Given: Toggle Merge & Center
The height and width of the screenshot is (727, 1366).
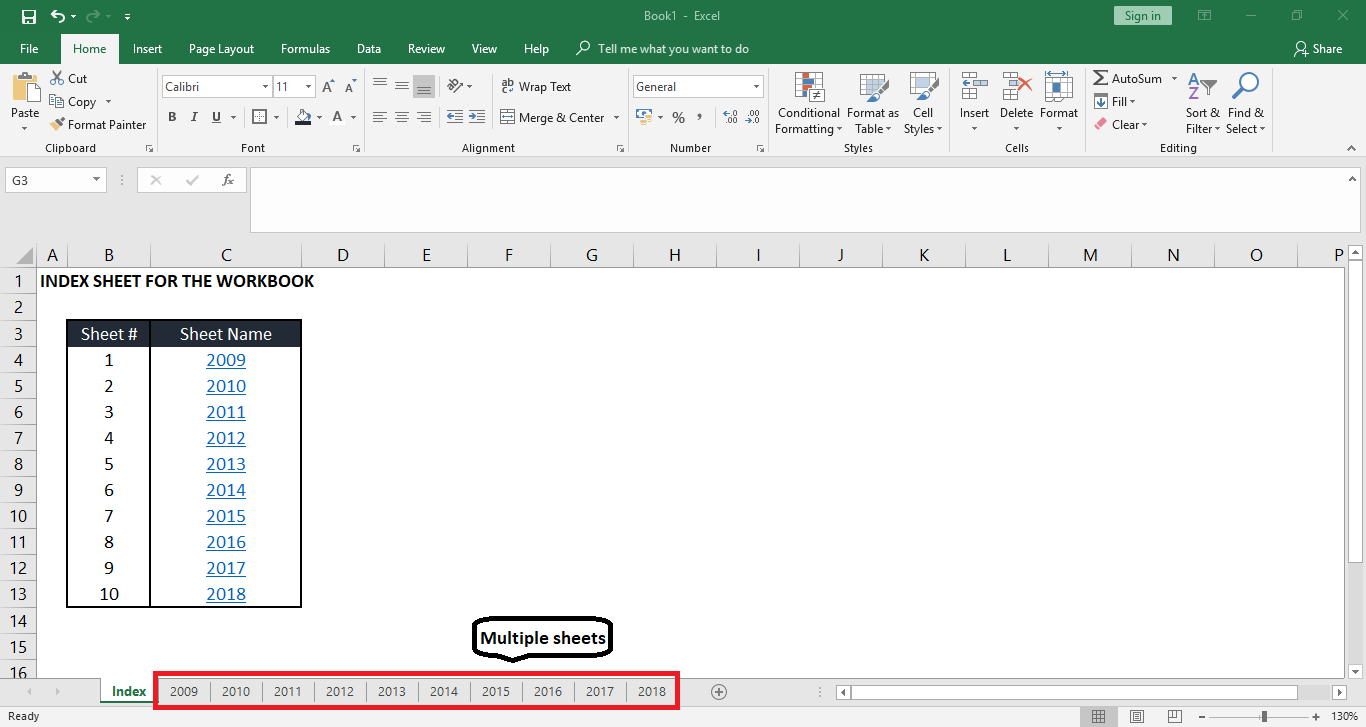Looking at the screenshot, I should (553, 117).
